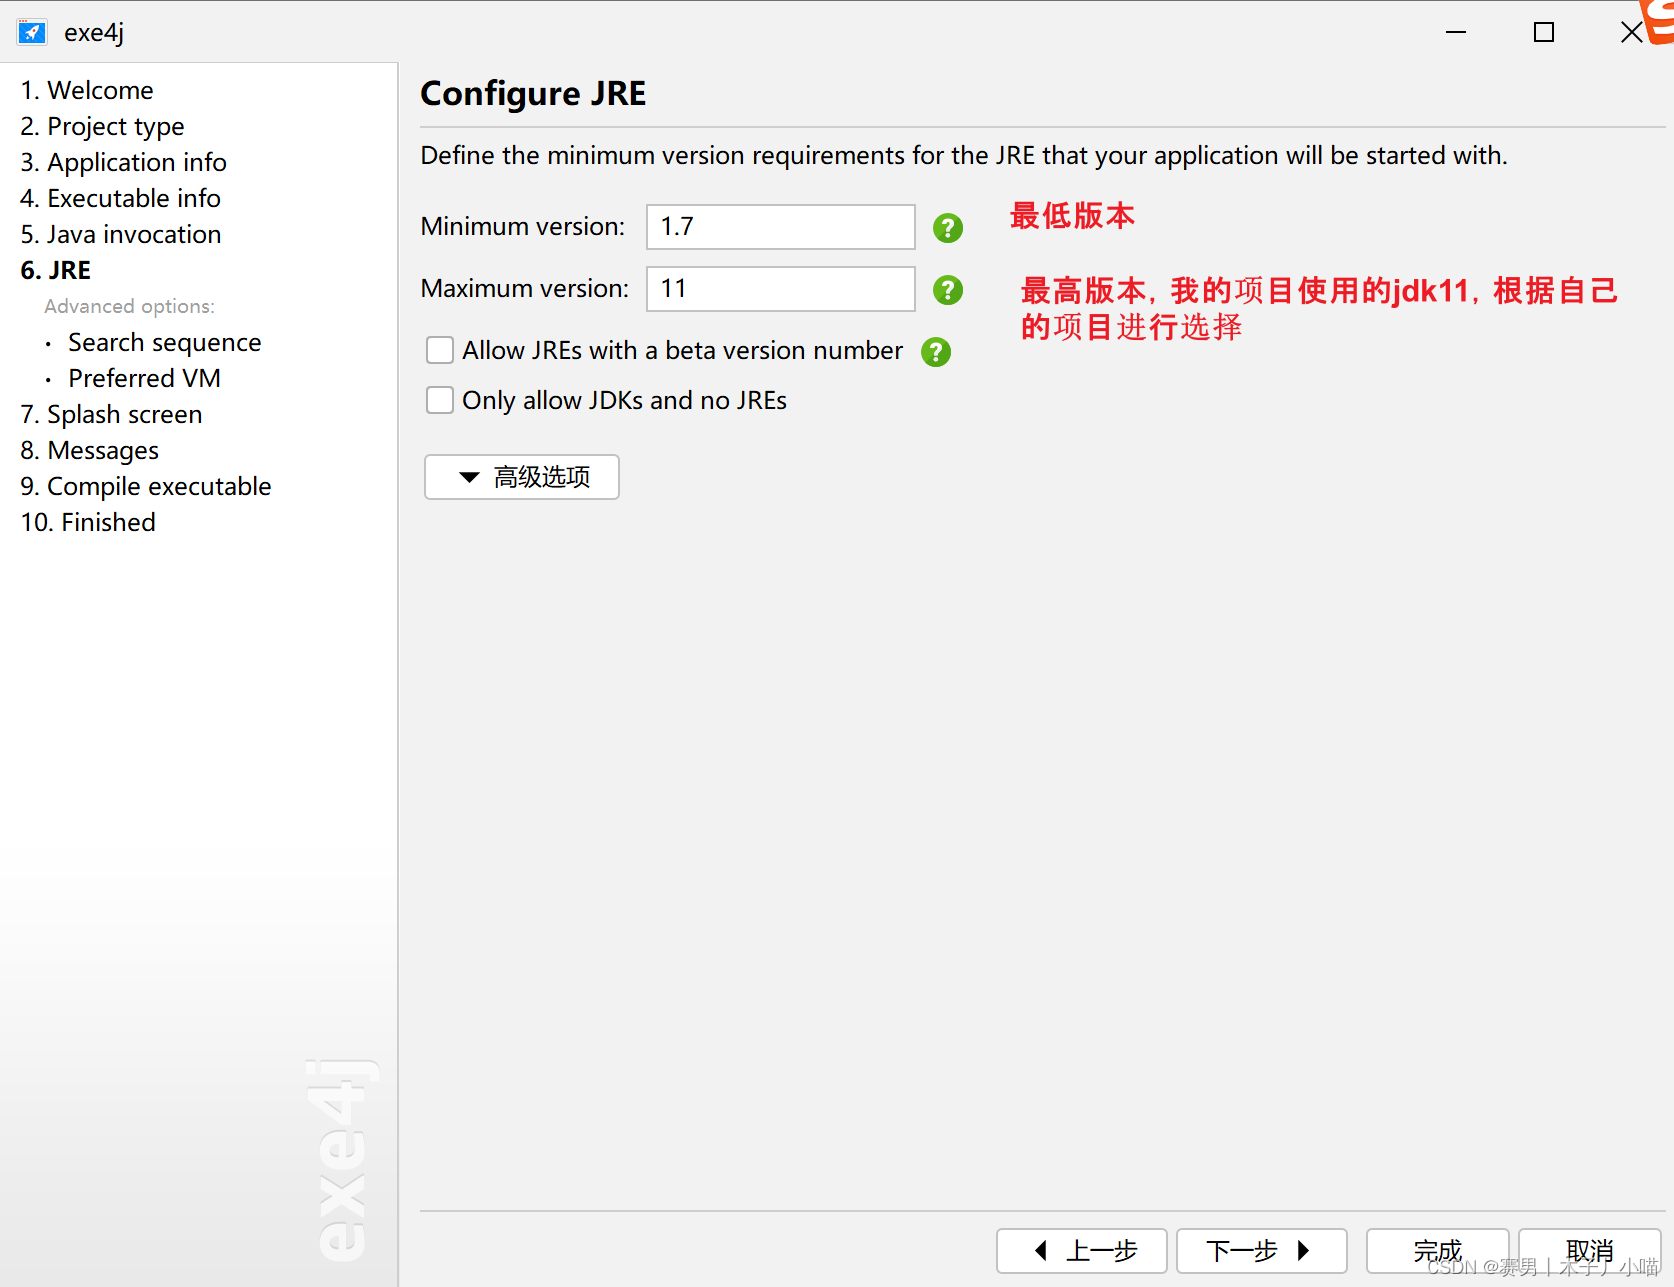
Task: Go to step 3 Application info
Action: click(x=123, y=162)
